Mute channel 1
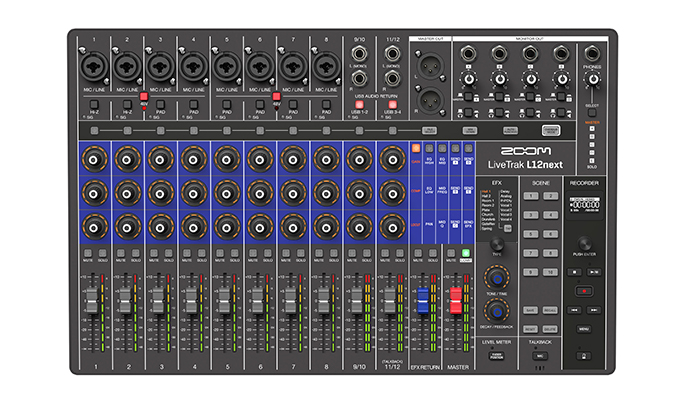 click(86, 255)
